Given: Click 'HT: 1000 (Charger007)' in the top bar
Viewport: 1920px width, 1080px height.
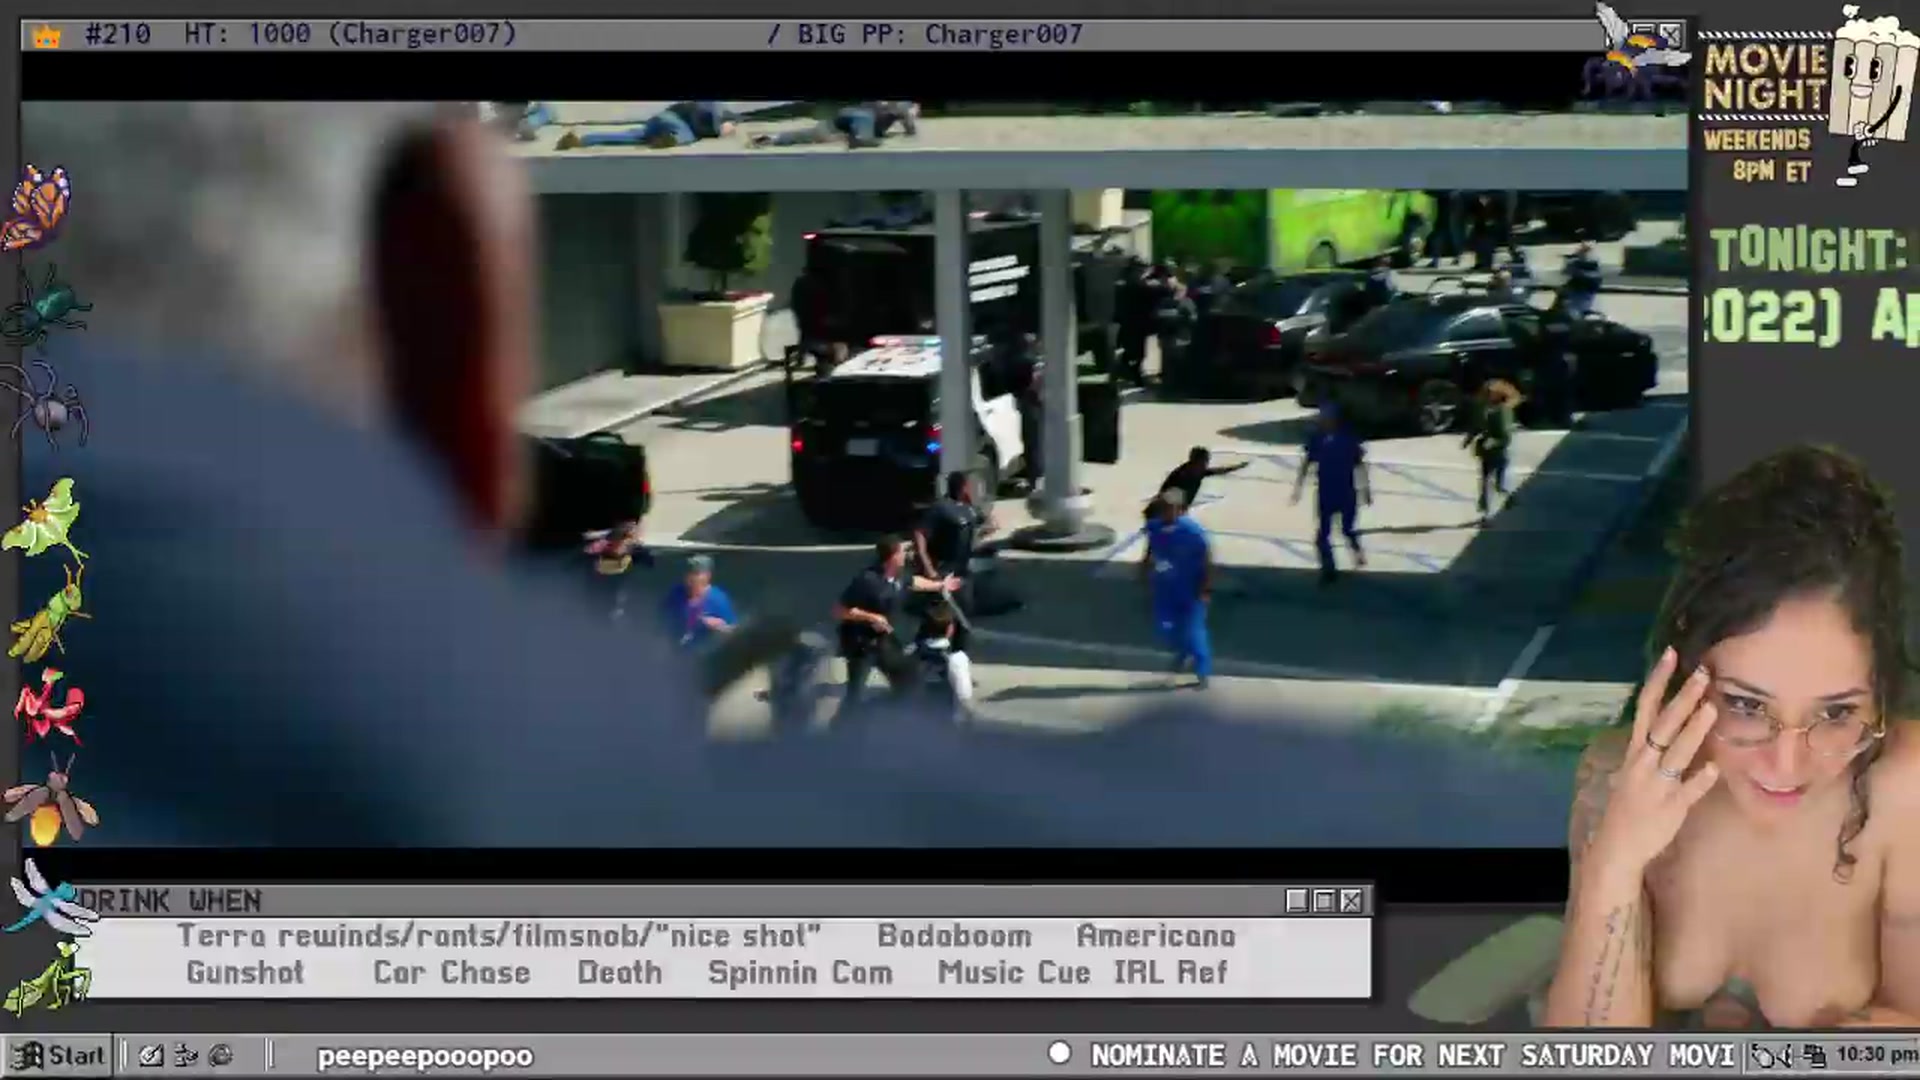Looking at the screenshot, I should point(350,35).
